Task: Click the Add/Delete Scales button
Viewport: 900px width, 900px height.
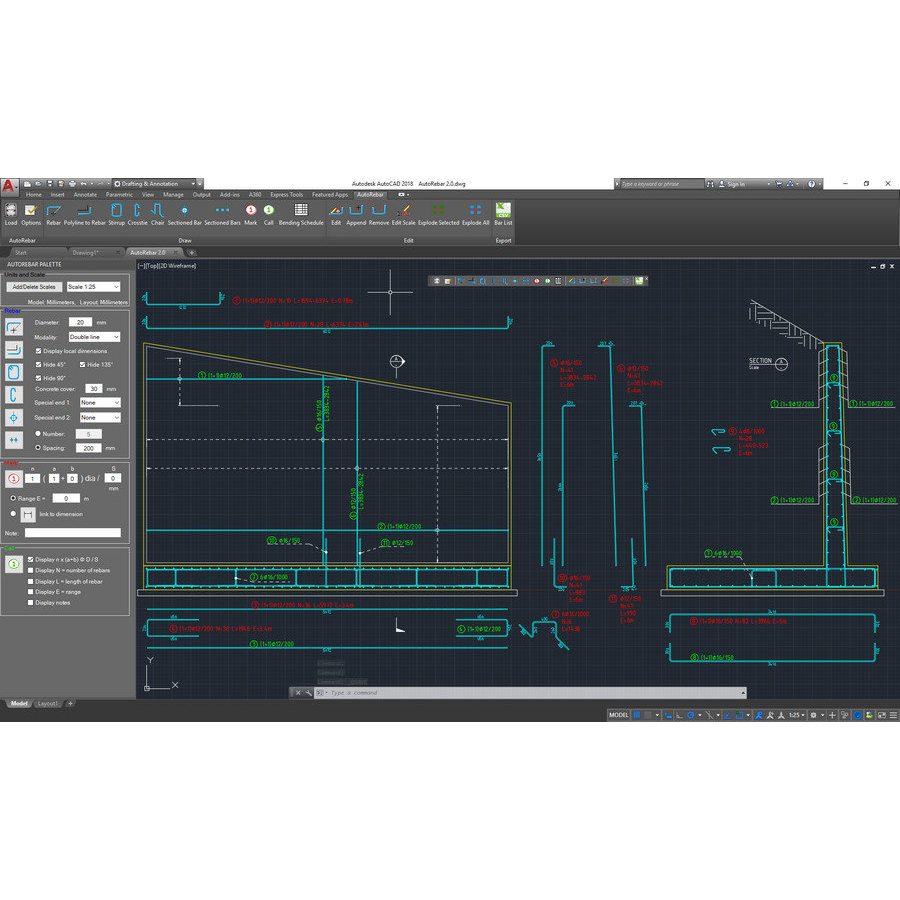Action: click(x=34, y=287)
